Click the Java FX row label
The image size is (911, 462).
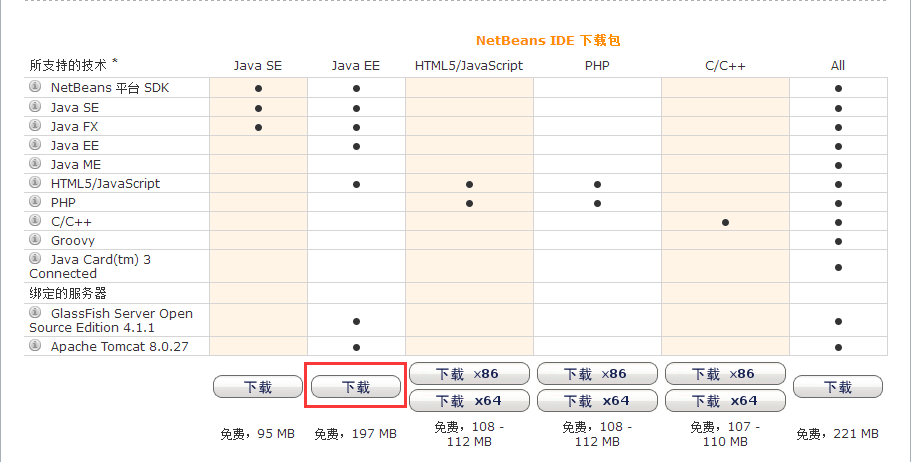(x=74, y=126)
